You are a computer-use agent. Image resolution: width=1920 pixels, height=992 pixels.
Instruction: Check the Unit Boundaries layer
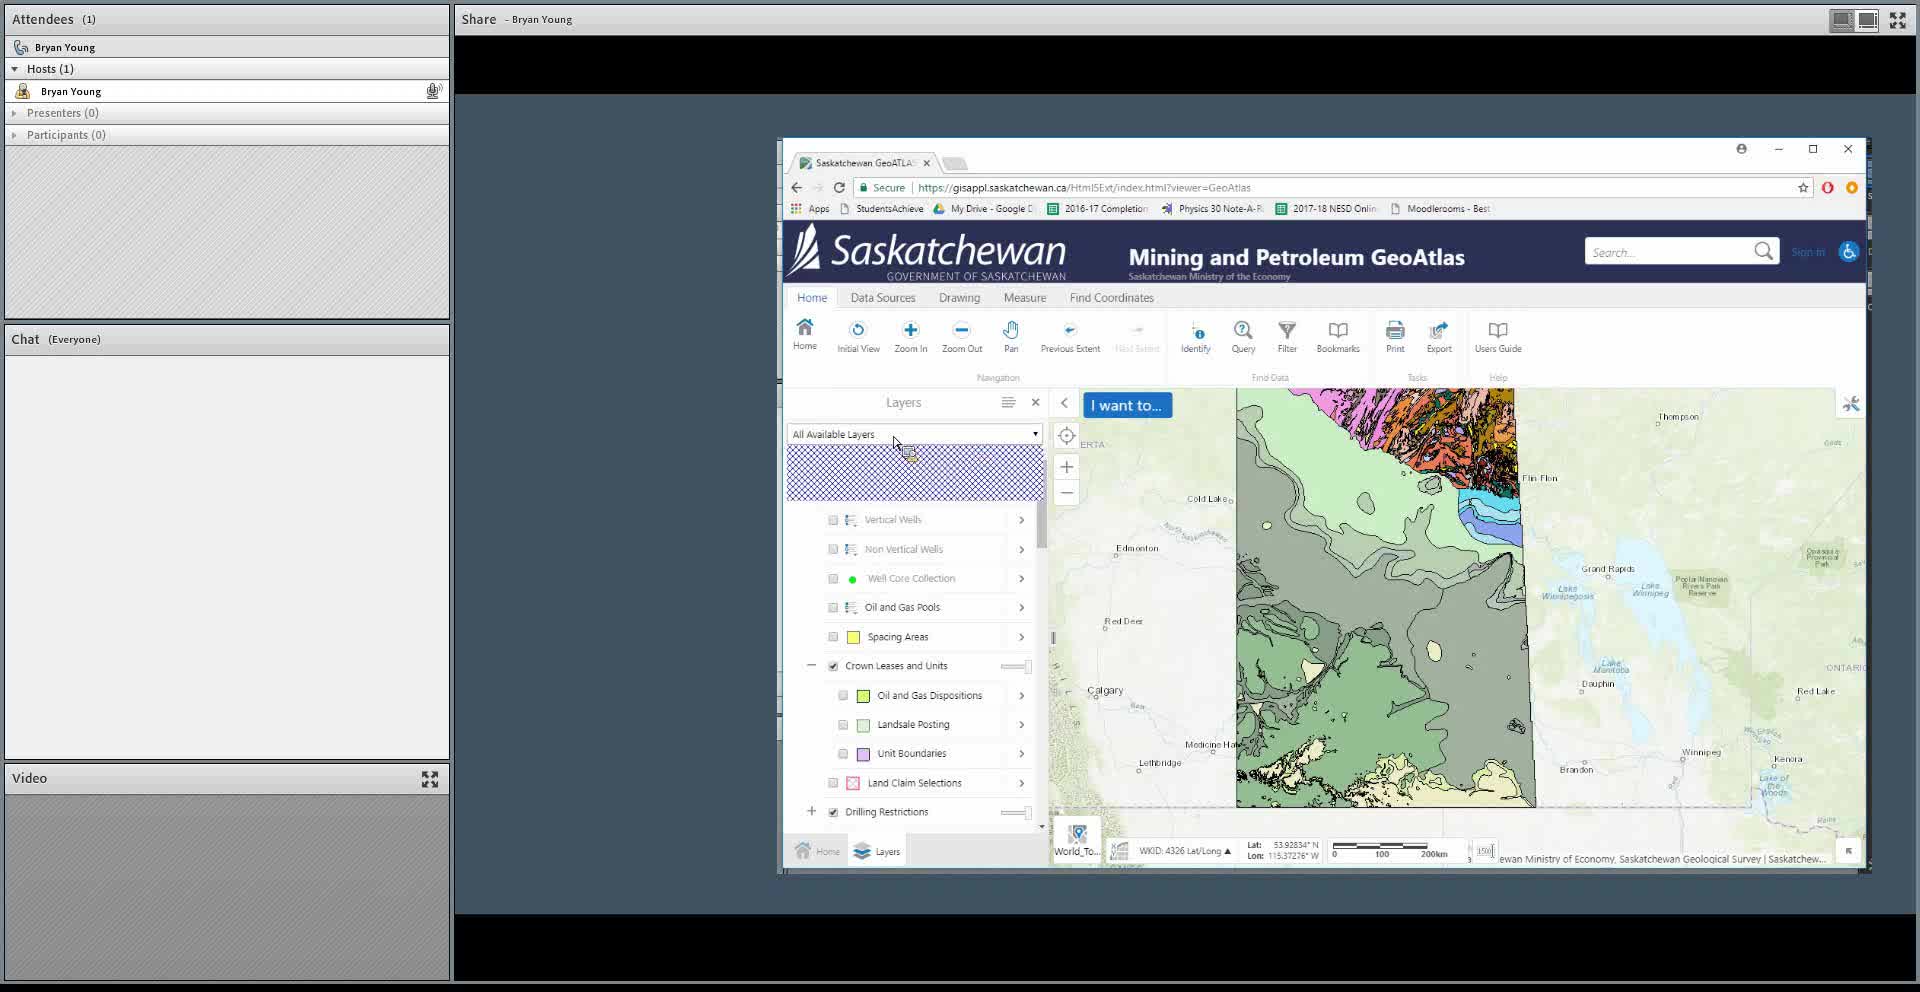click(843, 754)
